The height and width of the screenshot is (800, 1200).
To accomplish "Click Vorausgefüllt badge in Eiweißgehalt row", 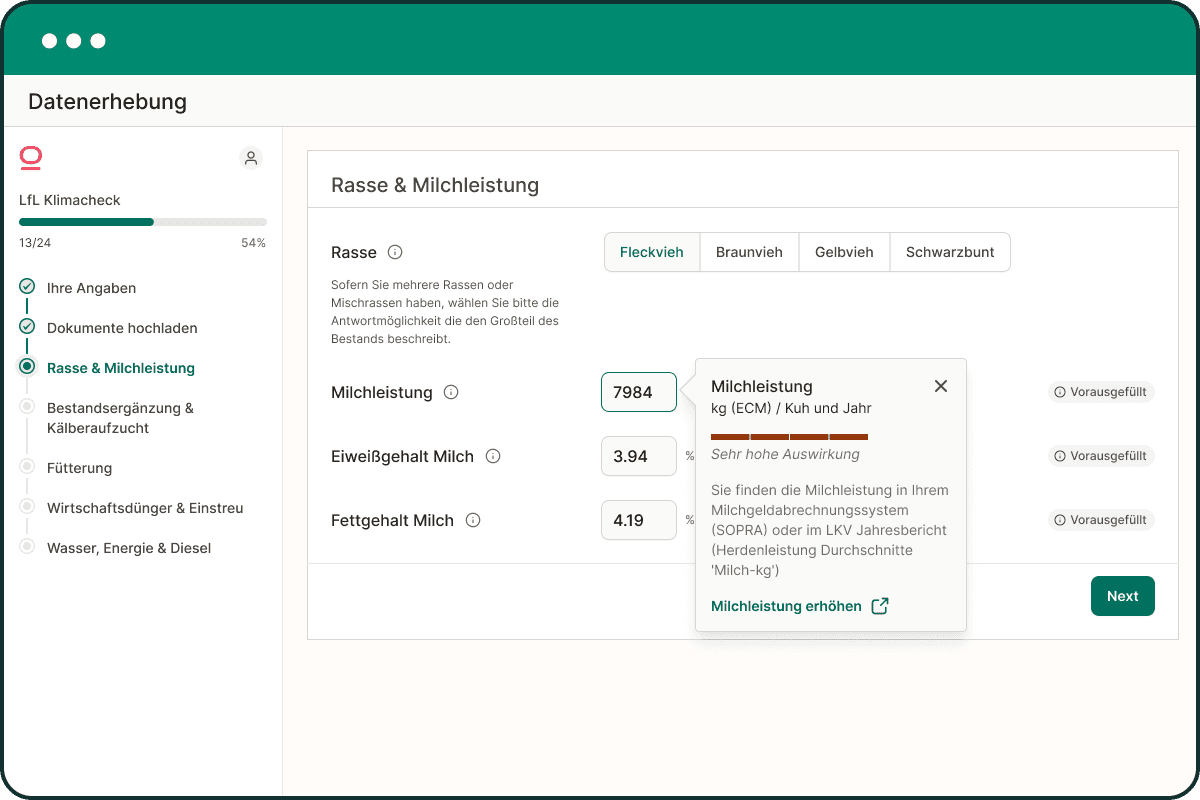I will point(1101,456).
